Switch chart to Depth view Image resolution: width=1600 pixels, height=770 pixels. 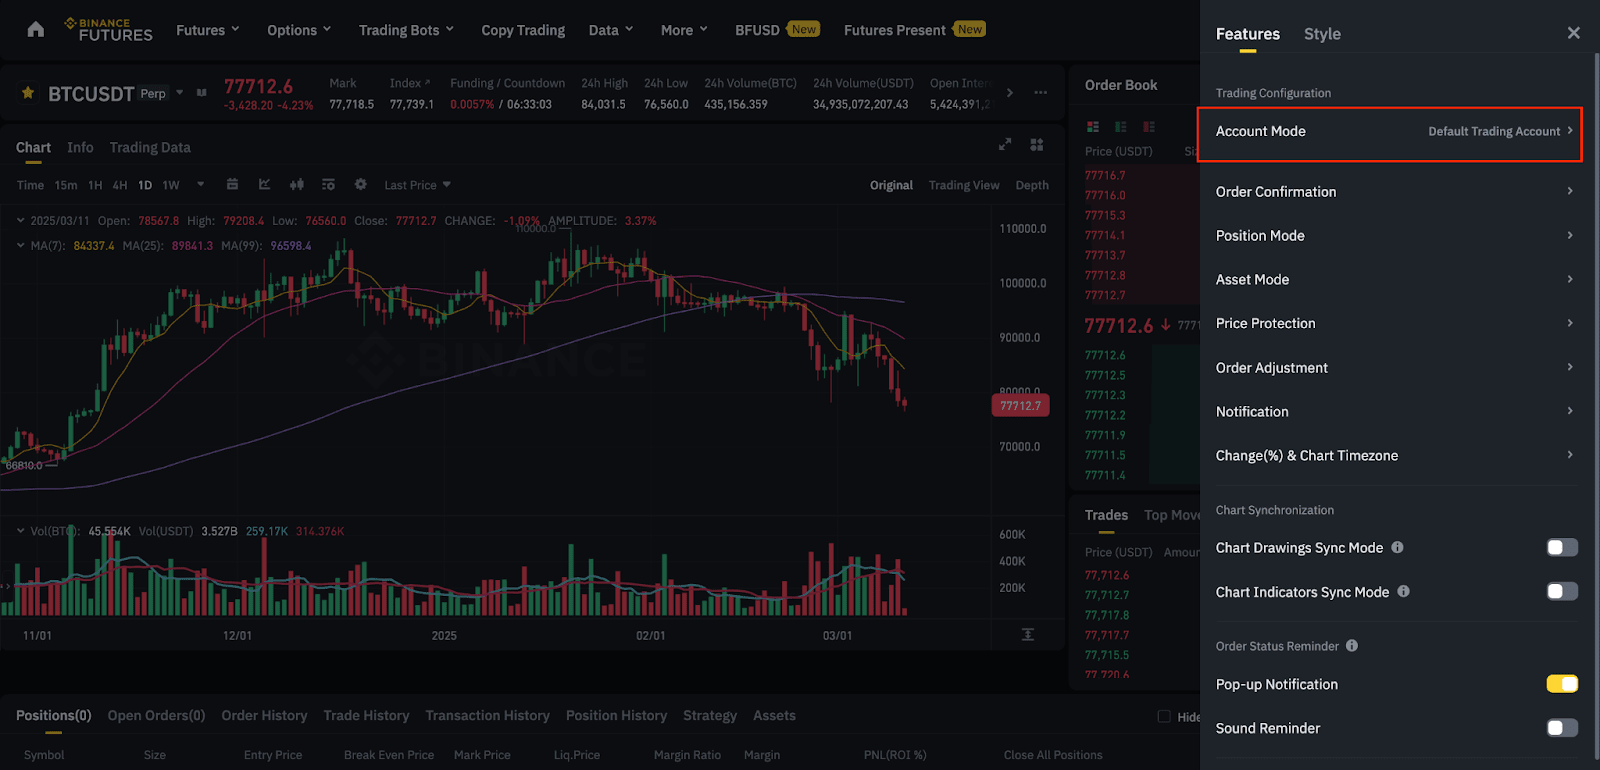(x=1032, y=185)
